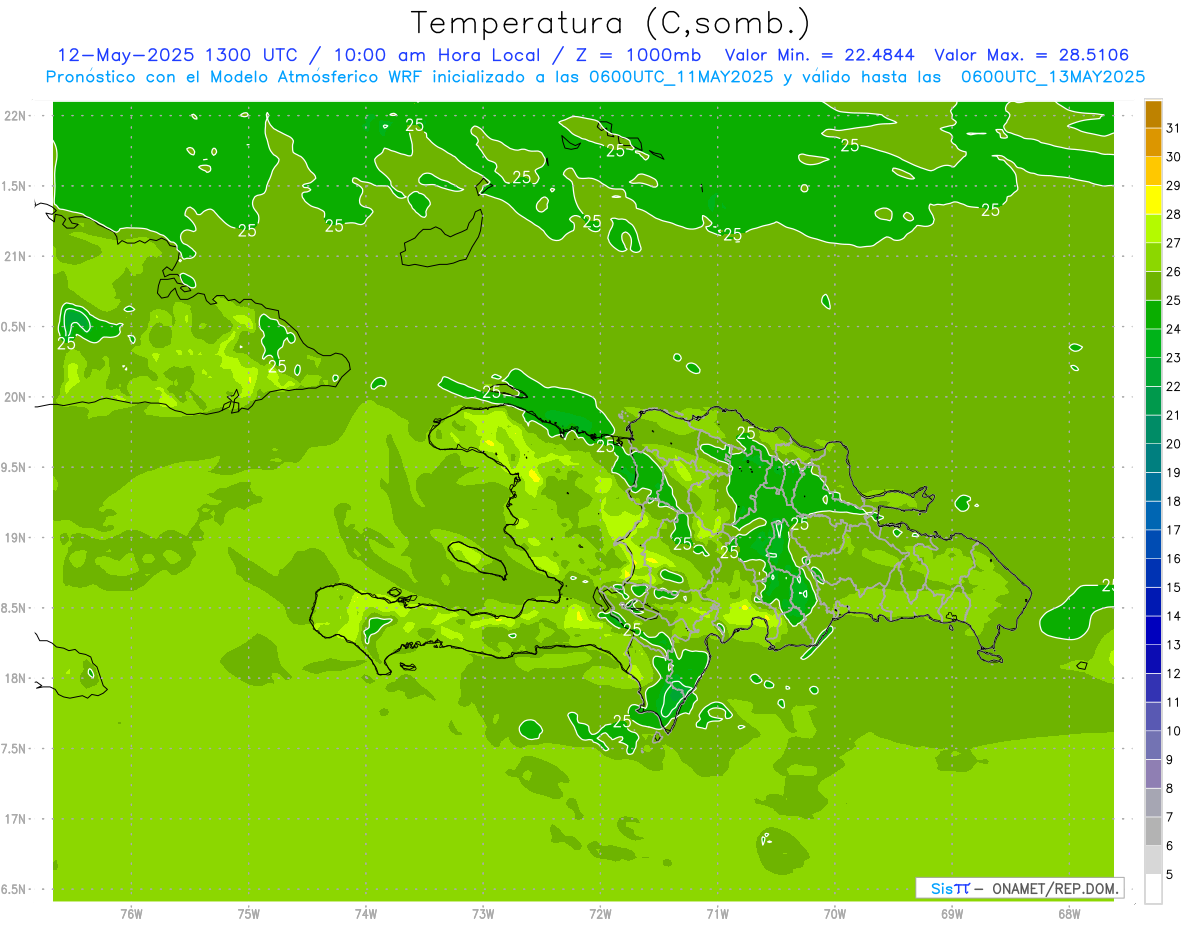Select the valid-until time "0600UTC_13MAY2025"
The height and width of the screenshot is (927, 1200).
point(1052,76)
